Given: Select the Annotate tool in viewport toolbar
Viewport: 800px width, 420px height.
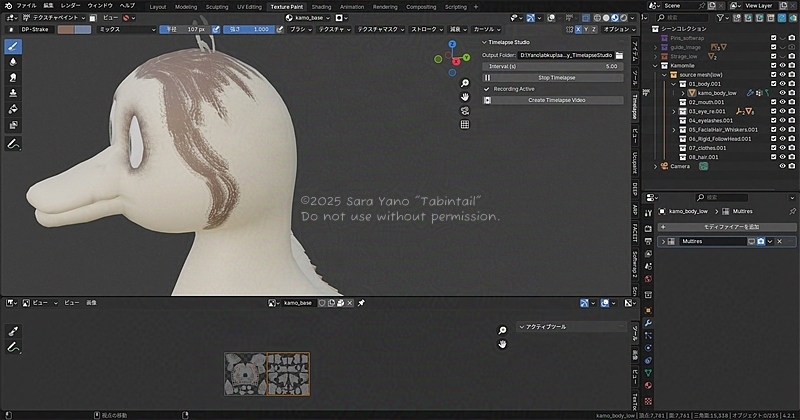Looking at the screenshot, I should tap(14, 144).
